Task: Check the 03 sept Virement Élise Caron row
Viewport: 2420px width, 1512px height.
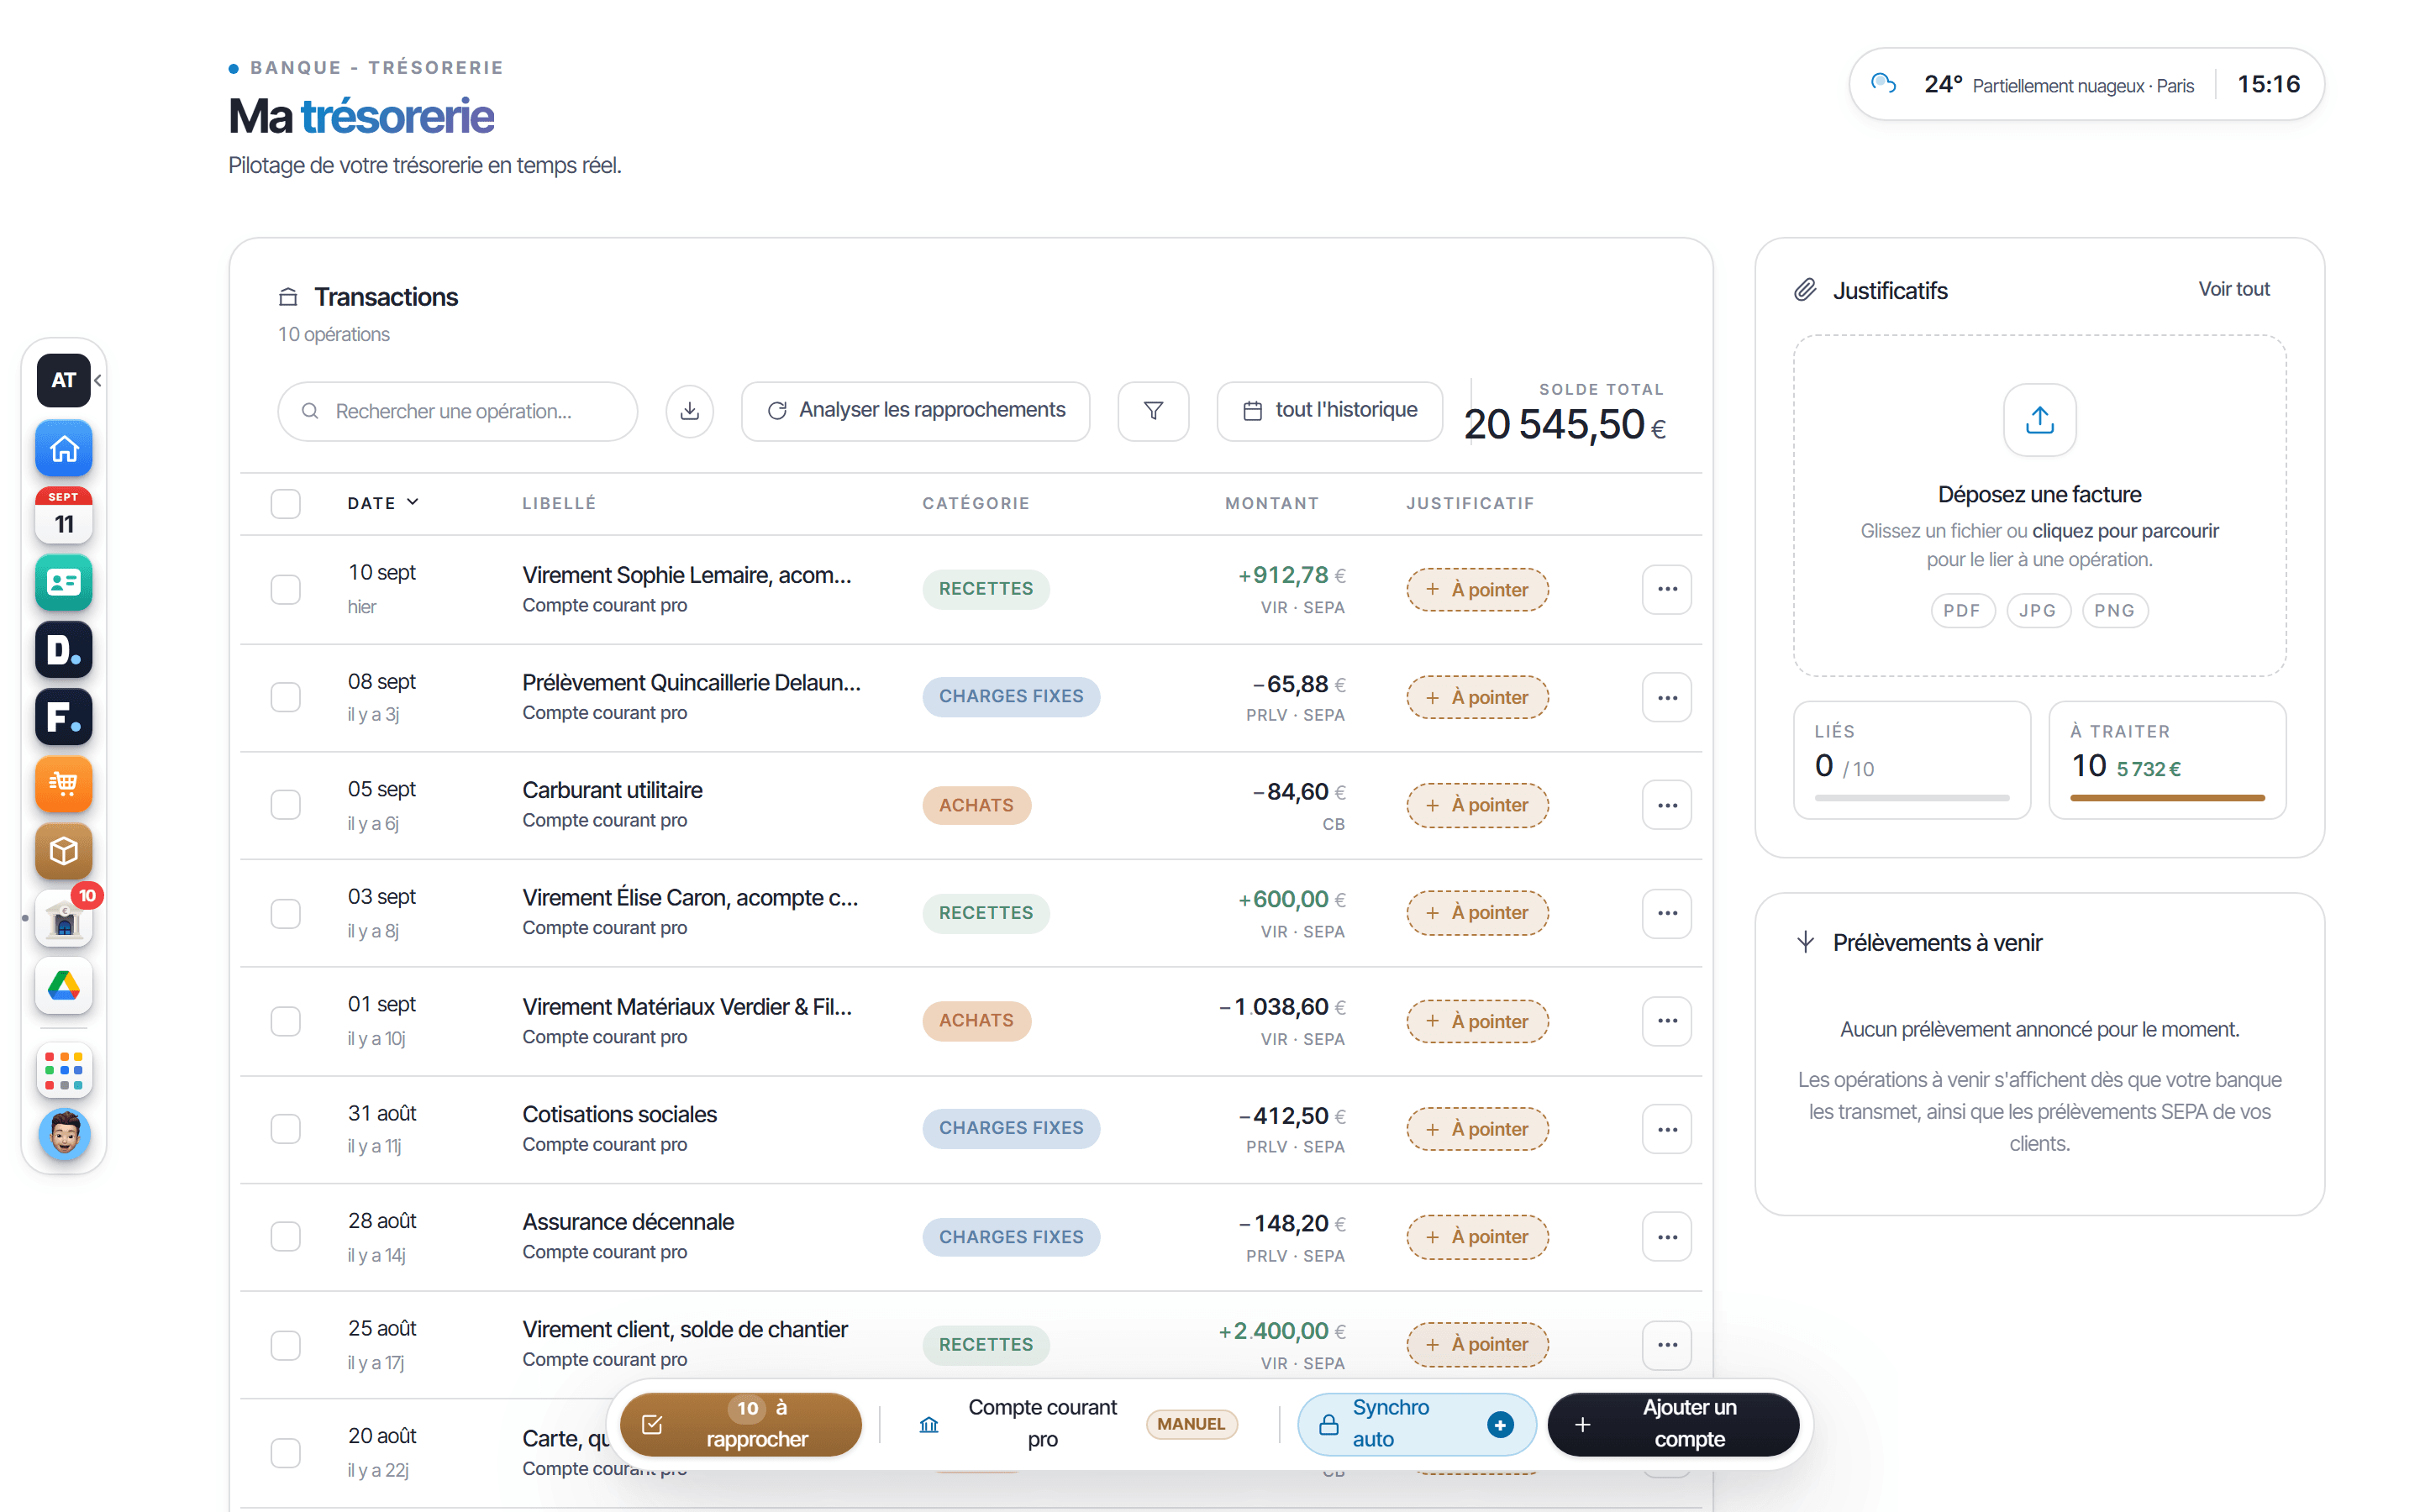Action: [286, 913]
